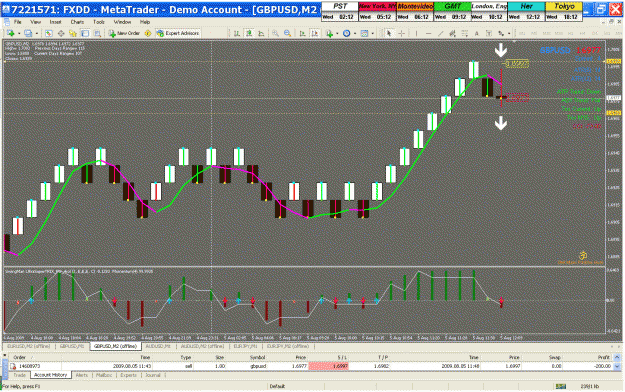Open the Experts terminal tab
Viewport: 625px width, 392px height.
tap(128, 375)
